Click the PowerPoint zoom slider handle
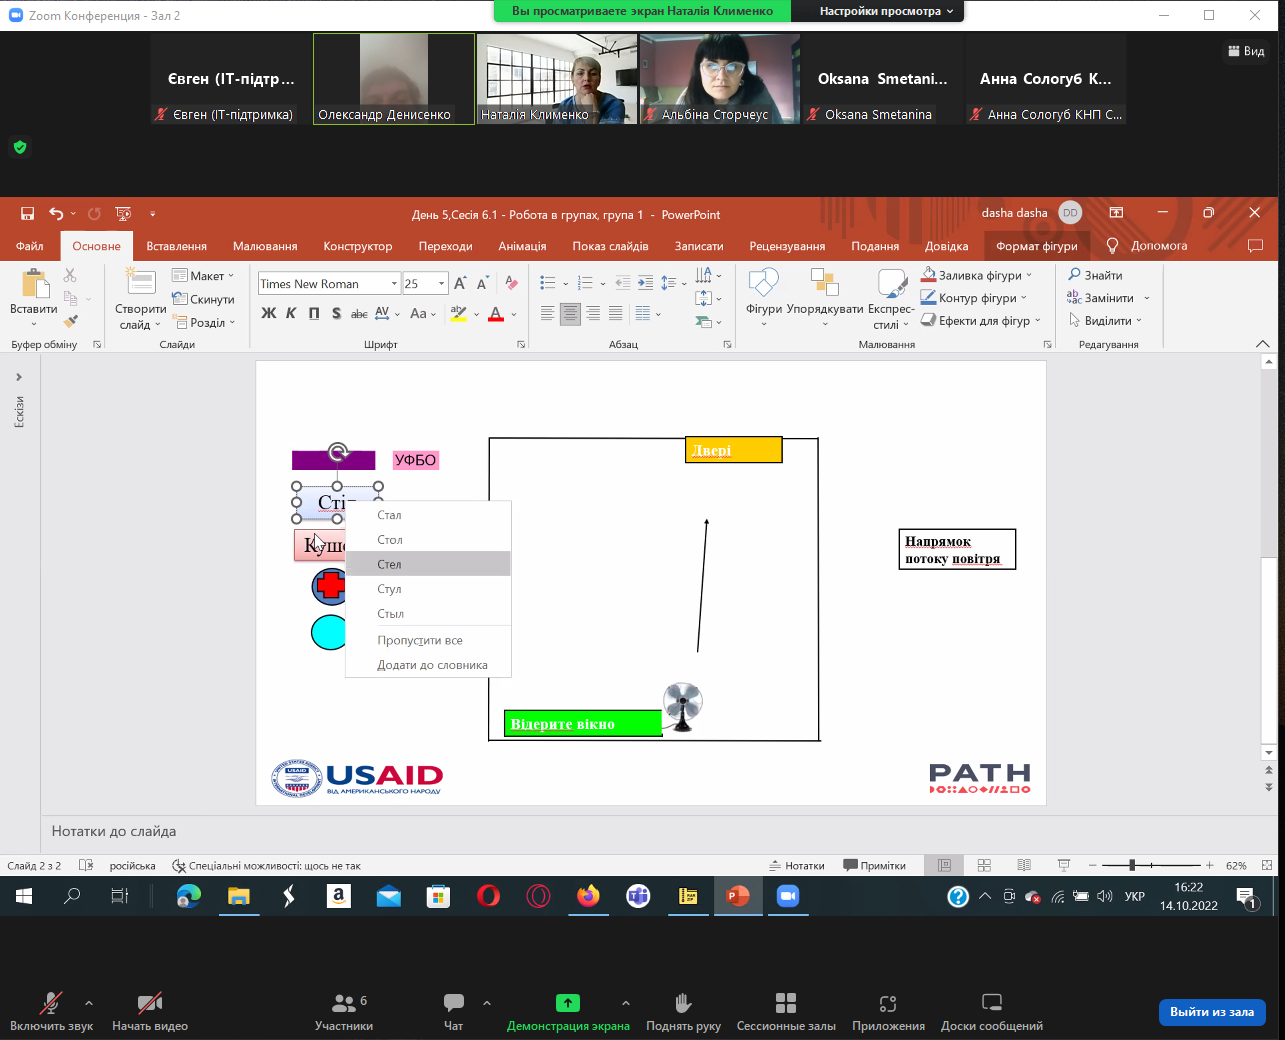1285x1040 pixels. 1132,865
